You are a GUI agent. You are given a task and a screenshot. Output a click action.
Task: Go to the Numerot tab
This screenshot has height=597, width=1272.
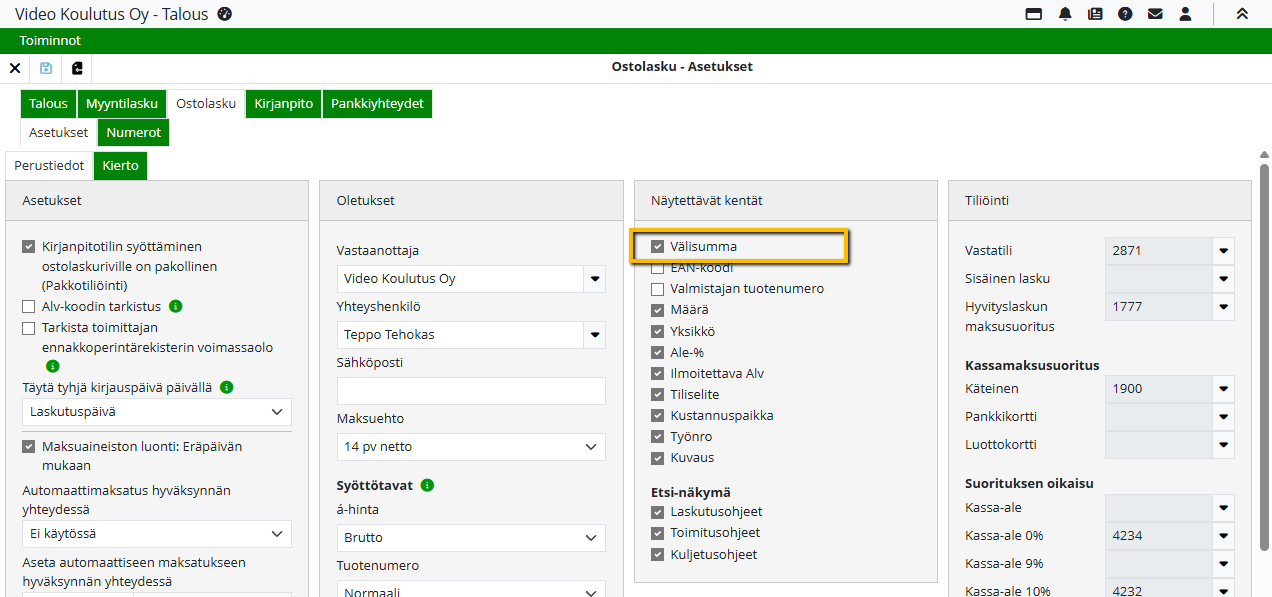pos(133,132)
